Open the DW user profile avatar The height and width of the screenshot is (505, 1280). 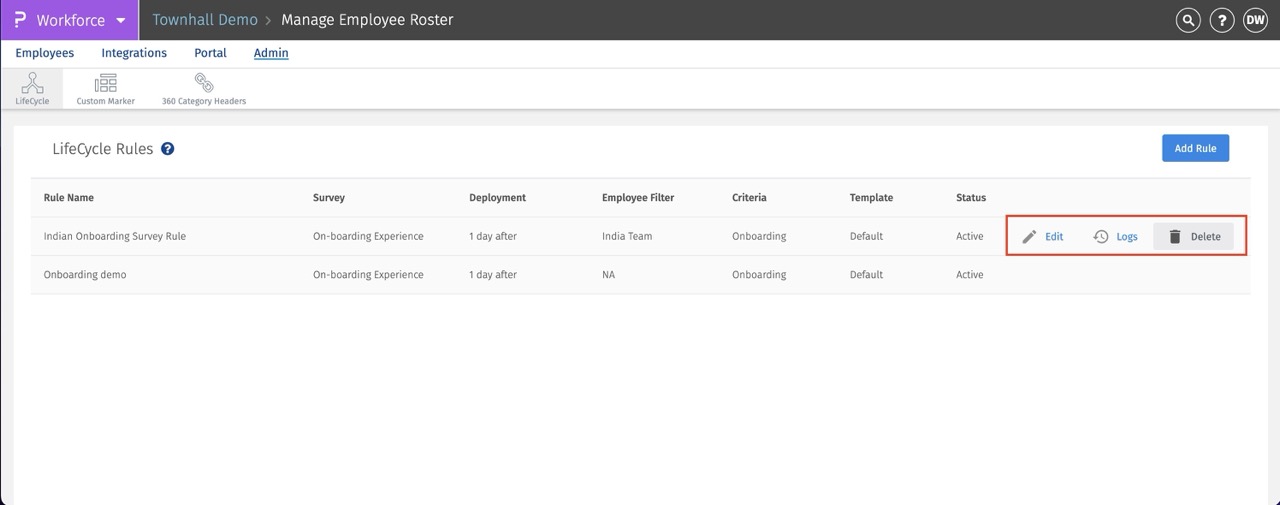coord(1255,20)
